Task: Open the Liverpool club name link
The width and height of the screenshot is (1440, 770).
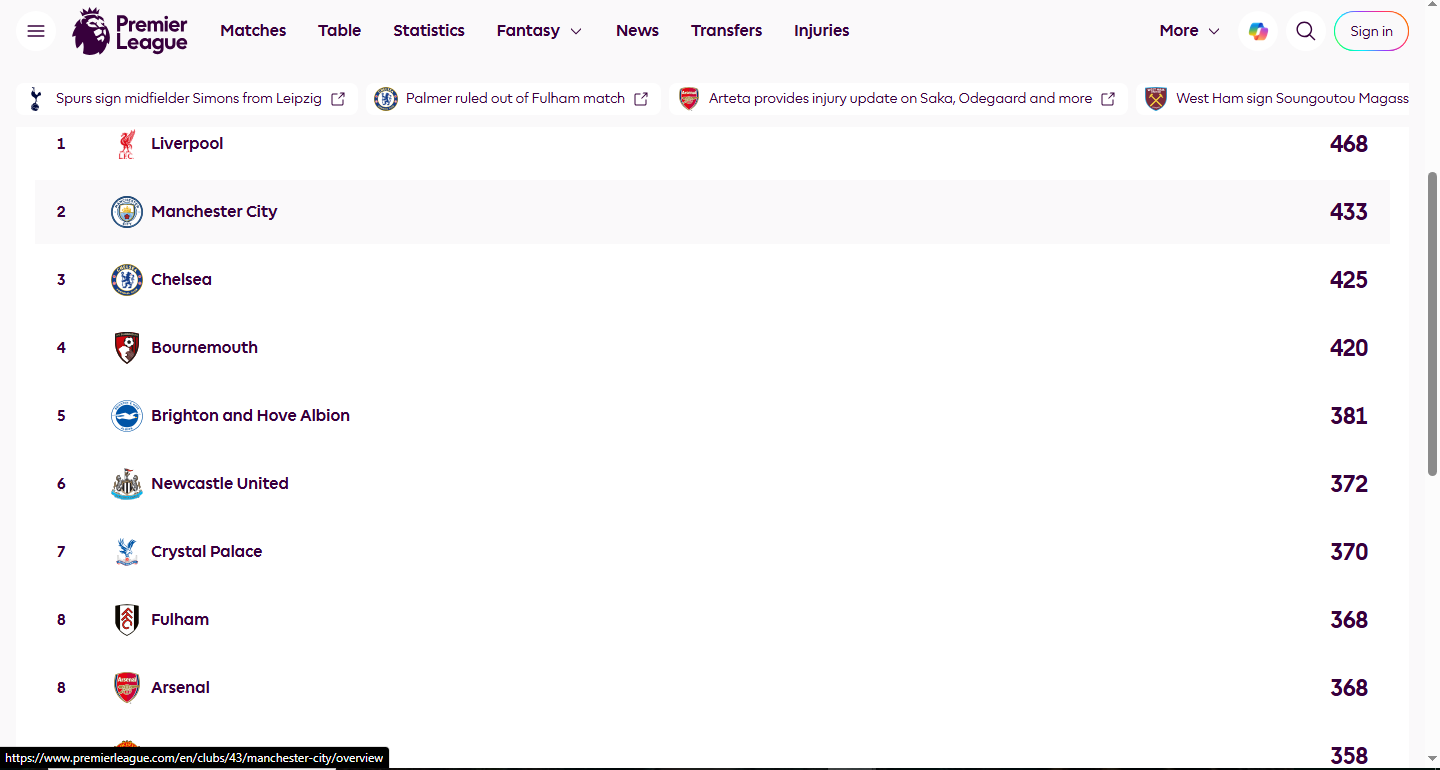Action: pyautogui.click(x=187, y=144)
